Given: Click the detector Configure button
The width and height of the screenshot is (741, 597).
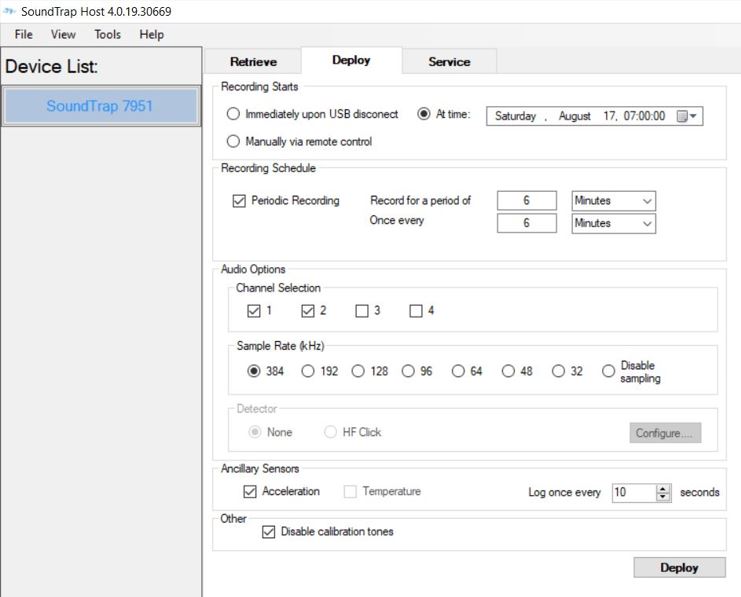Looking at the screenshot, I should (x=665, y=433).
